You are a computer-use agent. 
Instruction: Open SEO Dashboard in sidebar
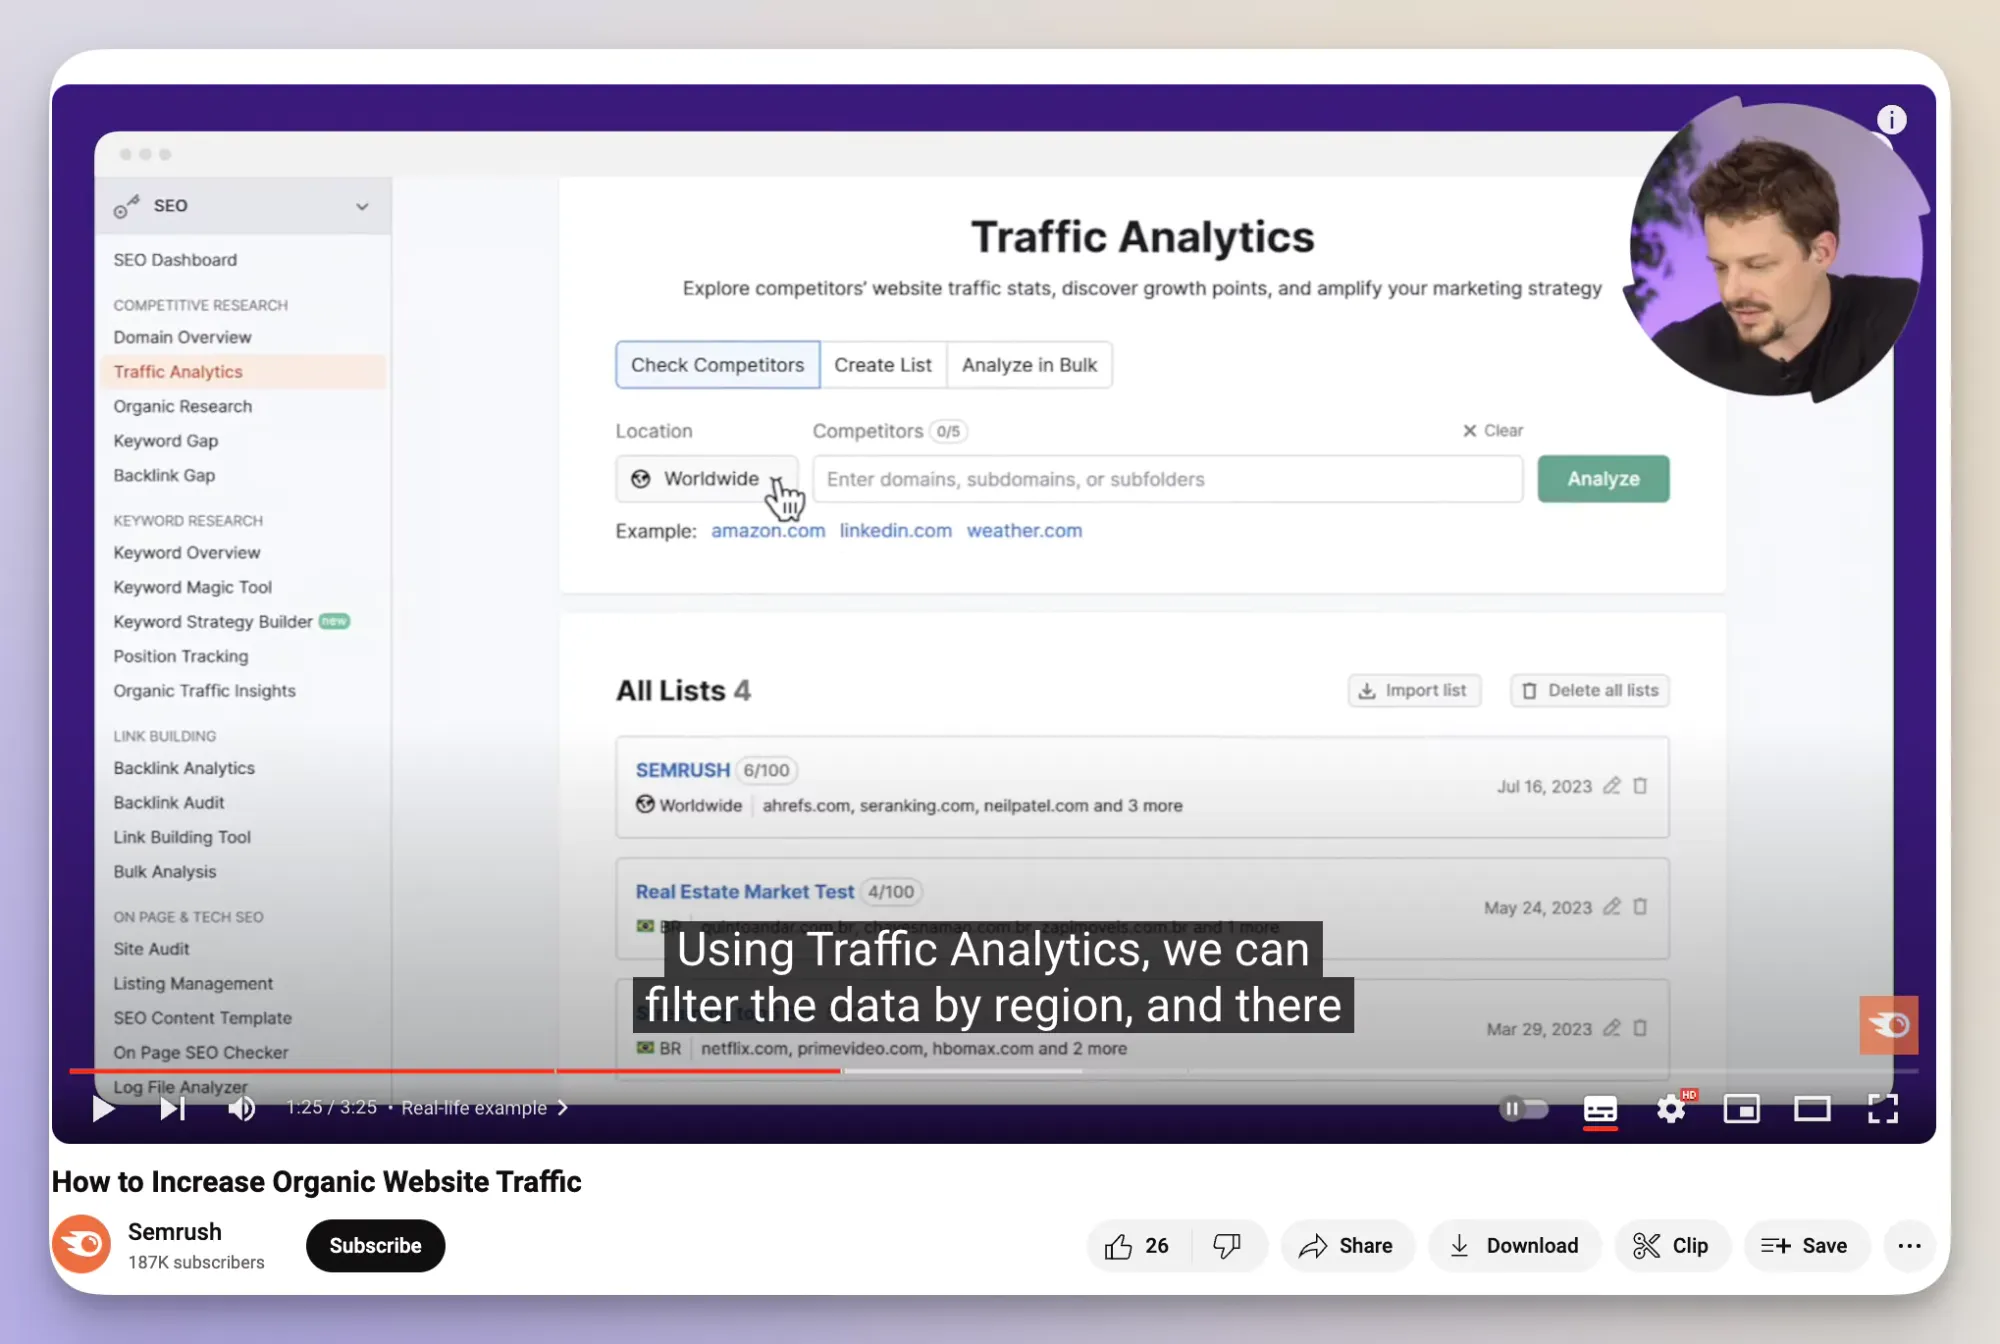[x=175, y=260]
